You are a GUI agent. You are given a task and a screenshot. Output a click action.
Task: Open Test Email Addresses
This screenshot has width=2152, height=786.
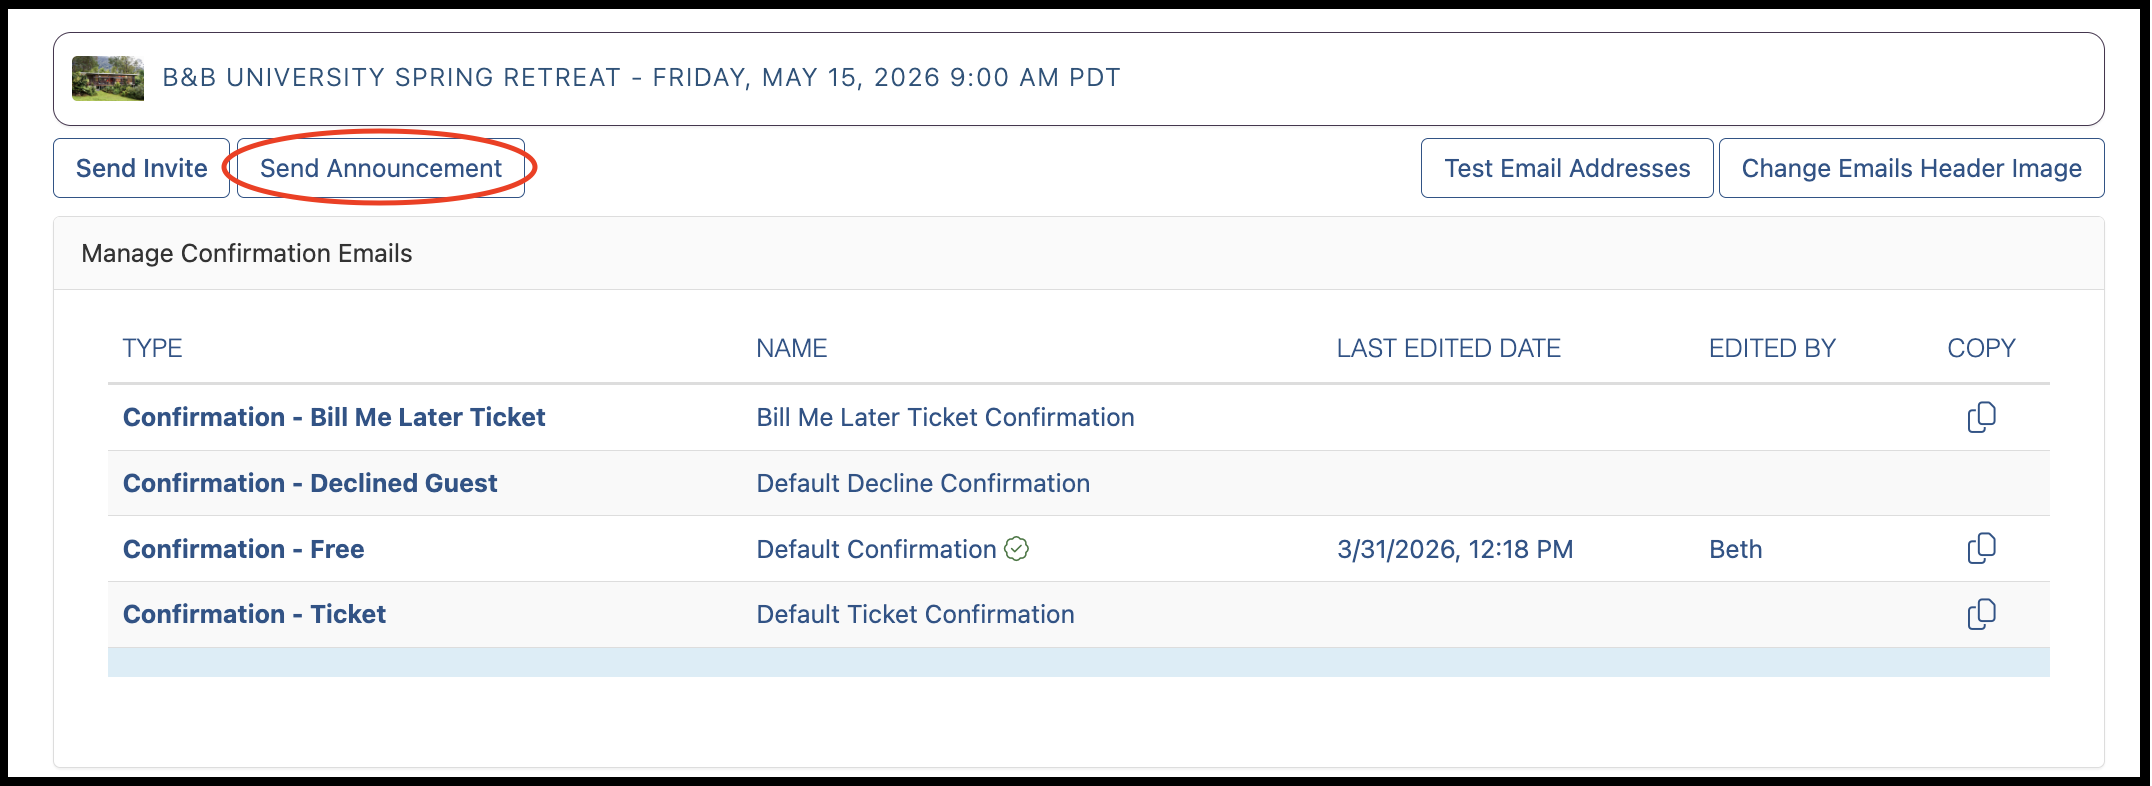[x=1567, y=168]
